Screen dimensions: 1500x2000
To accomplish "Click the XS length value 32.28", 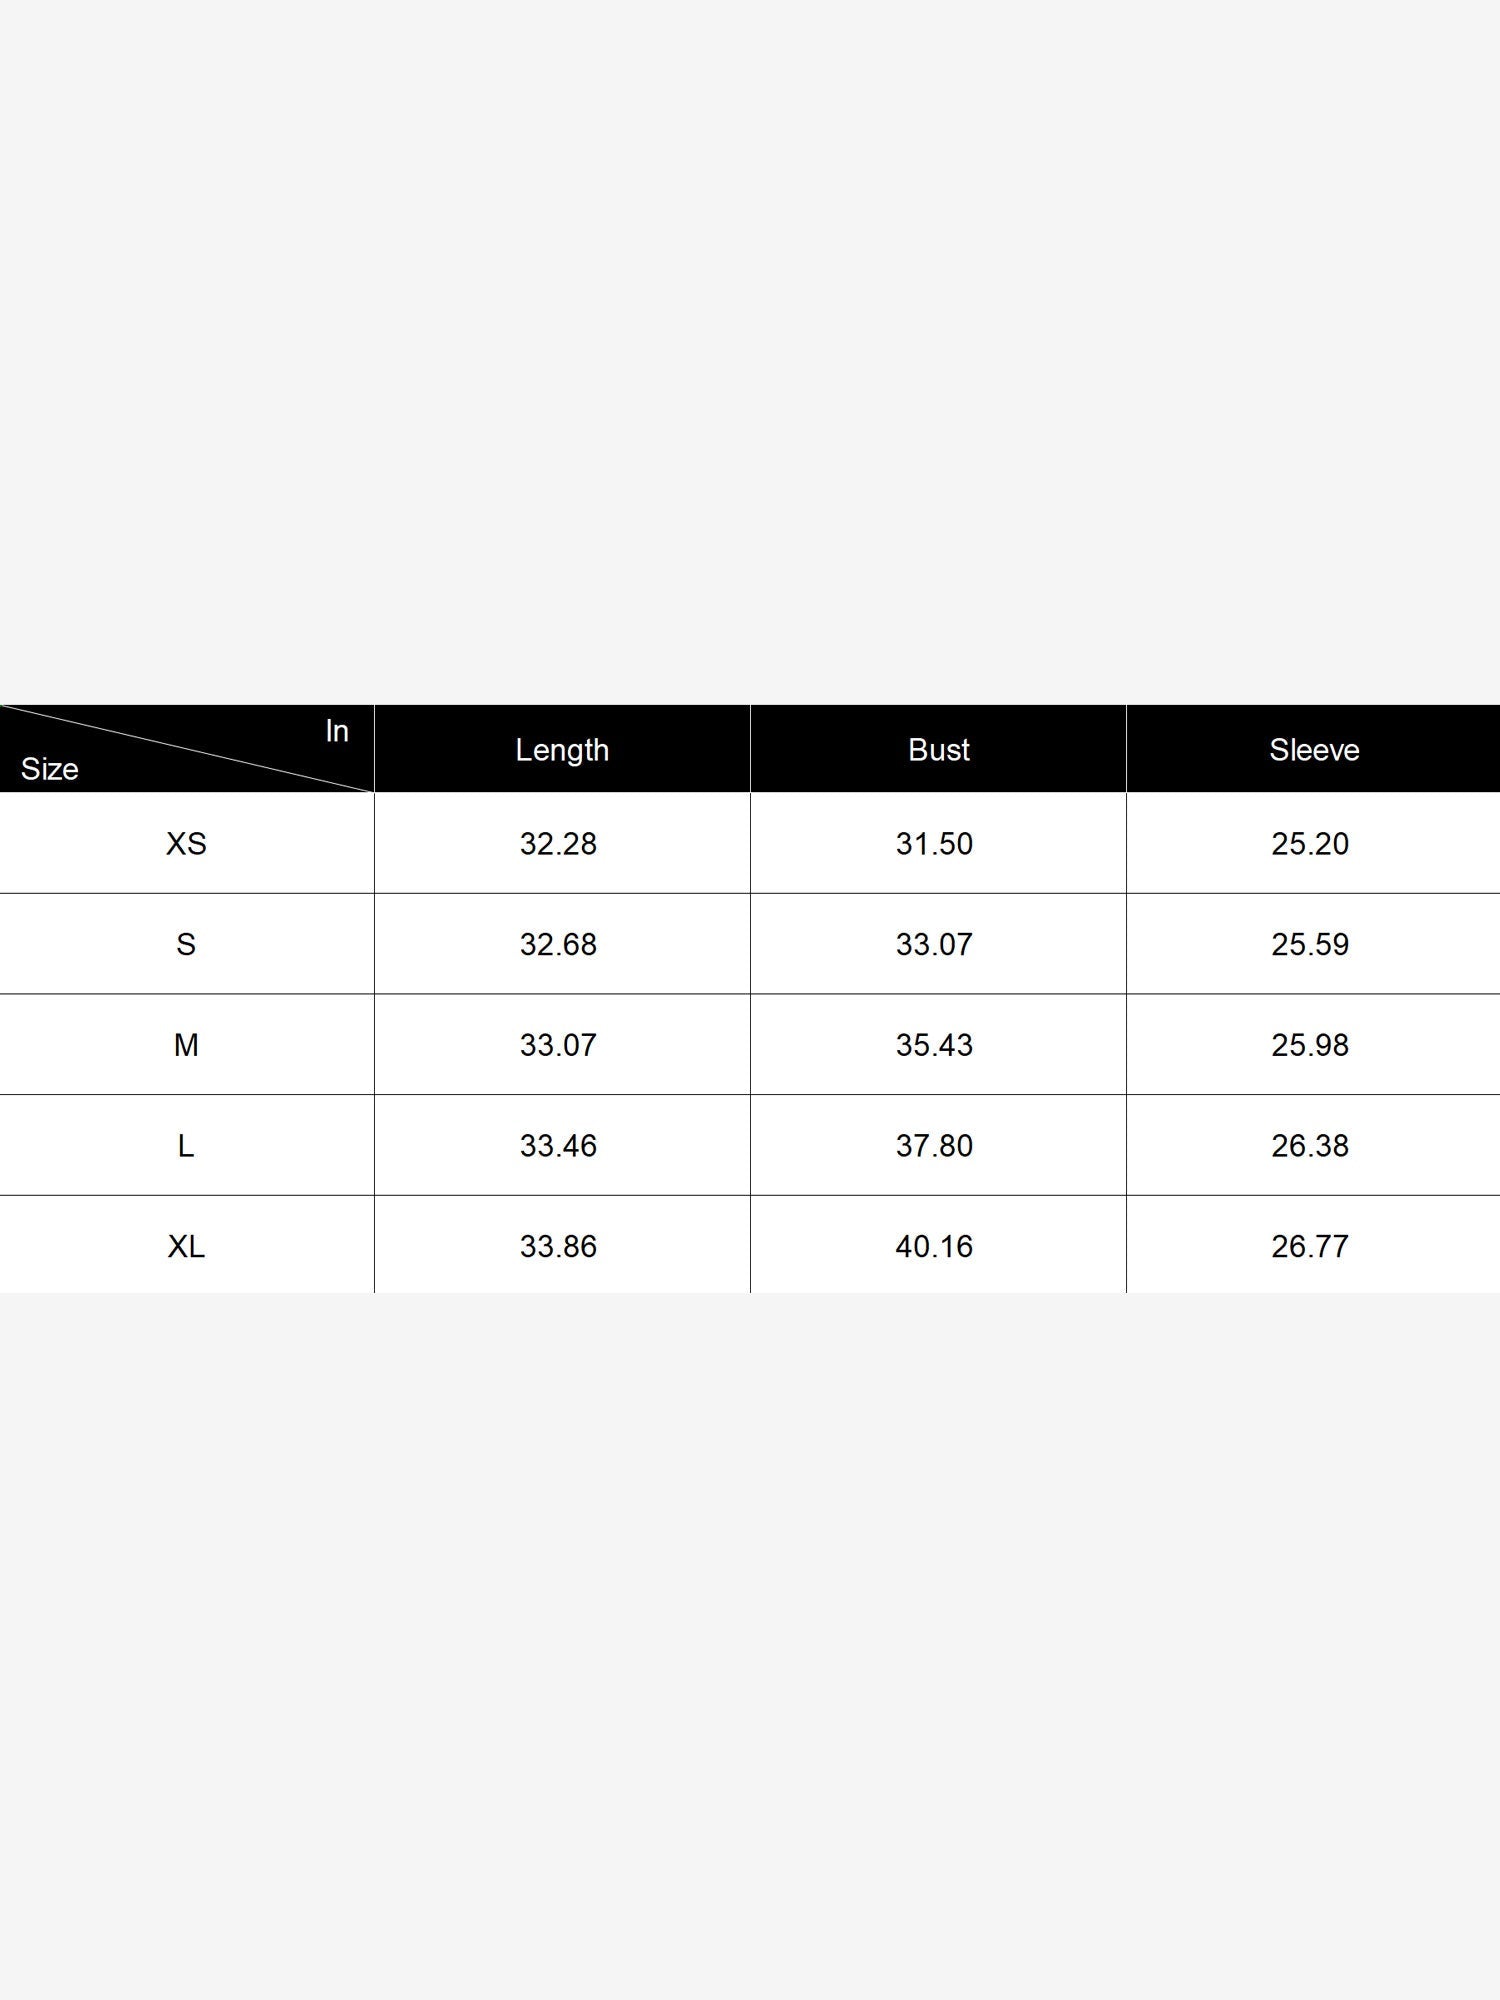I will click(x=558, y=844).
